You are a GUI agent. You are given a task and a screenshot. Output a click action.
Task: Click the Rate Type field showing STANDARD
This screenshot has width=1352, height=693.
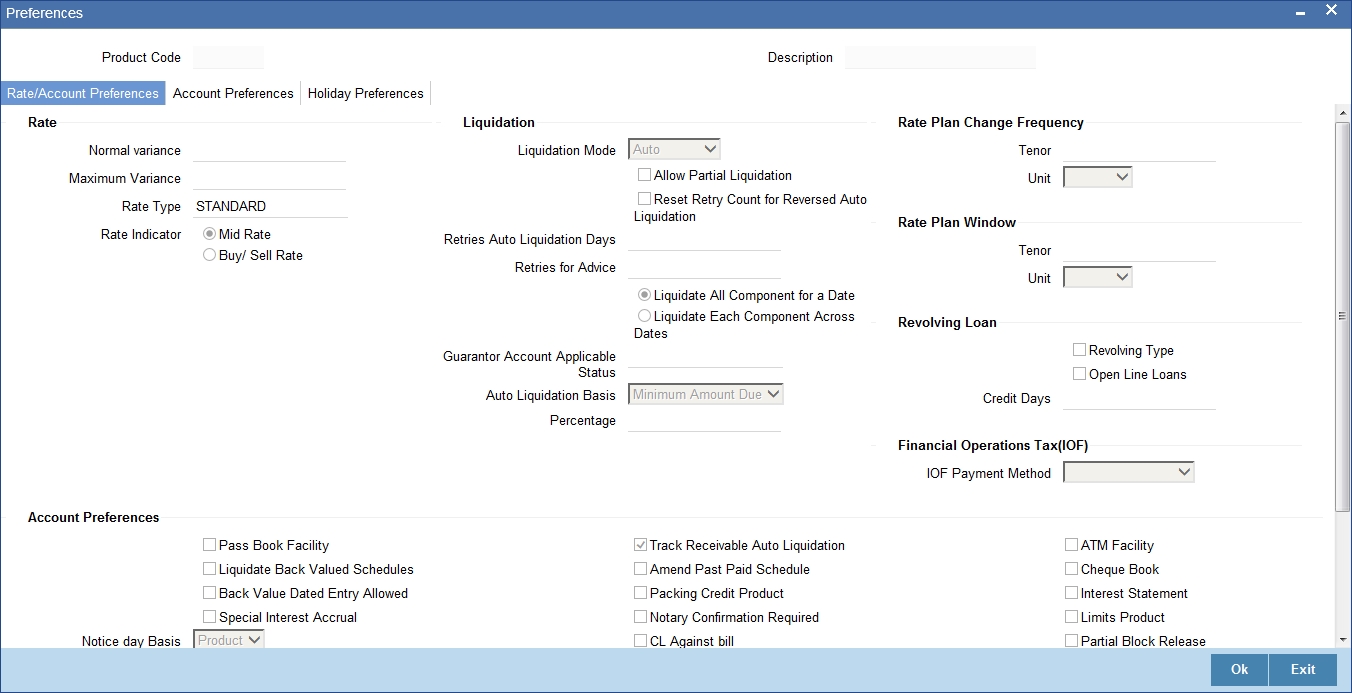[x=270, y=206]
